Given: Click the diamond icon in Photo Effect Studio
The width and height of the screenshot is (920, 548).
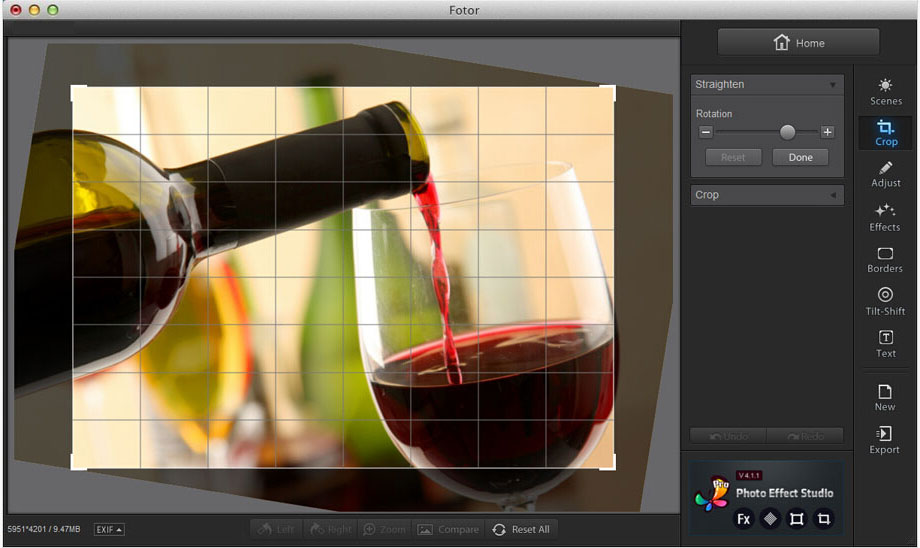Looking at the screenshot, I should [x=770, y=519].
